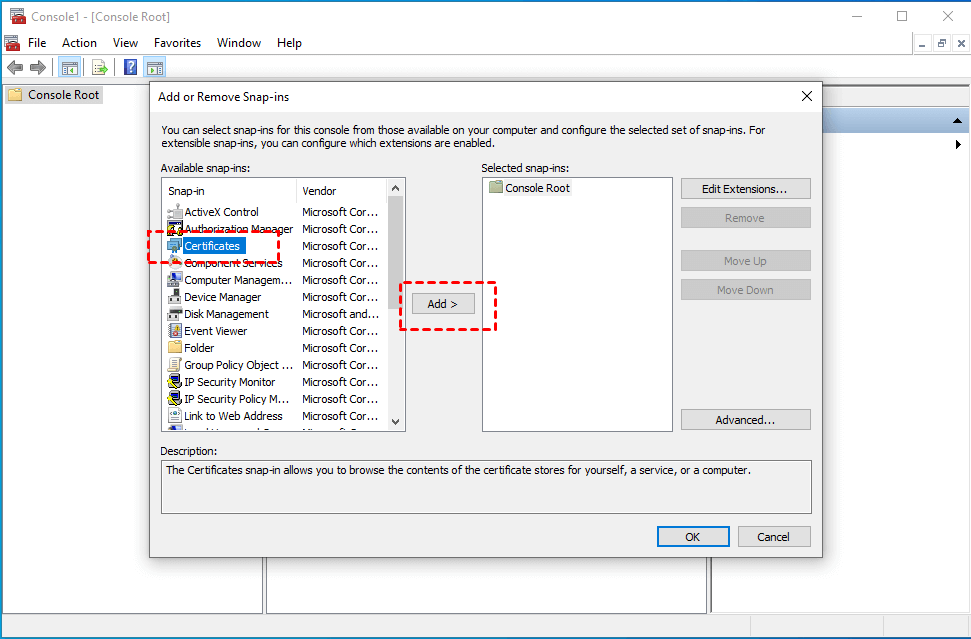Click the Group Policy Object snap-in icon
971x639 pixels.
coord(175,365)
